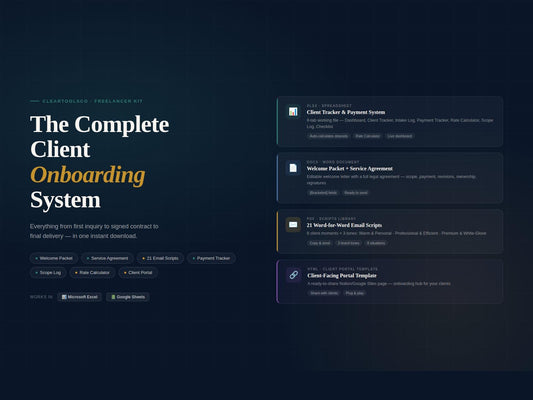Select the Rate Calculator pill on the left
533x400 pixels.
[x=92, y=273]
